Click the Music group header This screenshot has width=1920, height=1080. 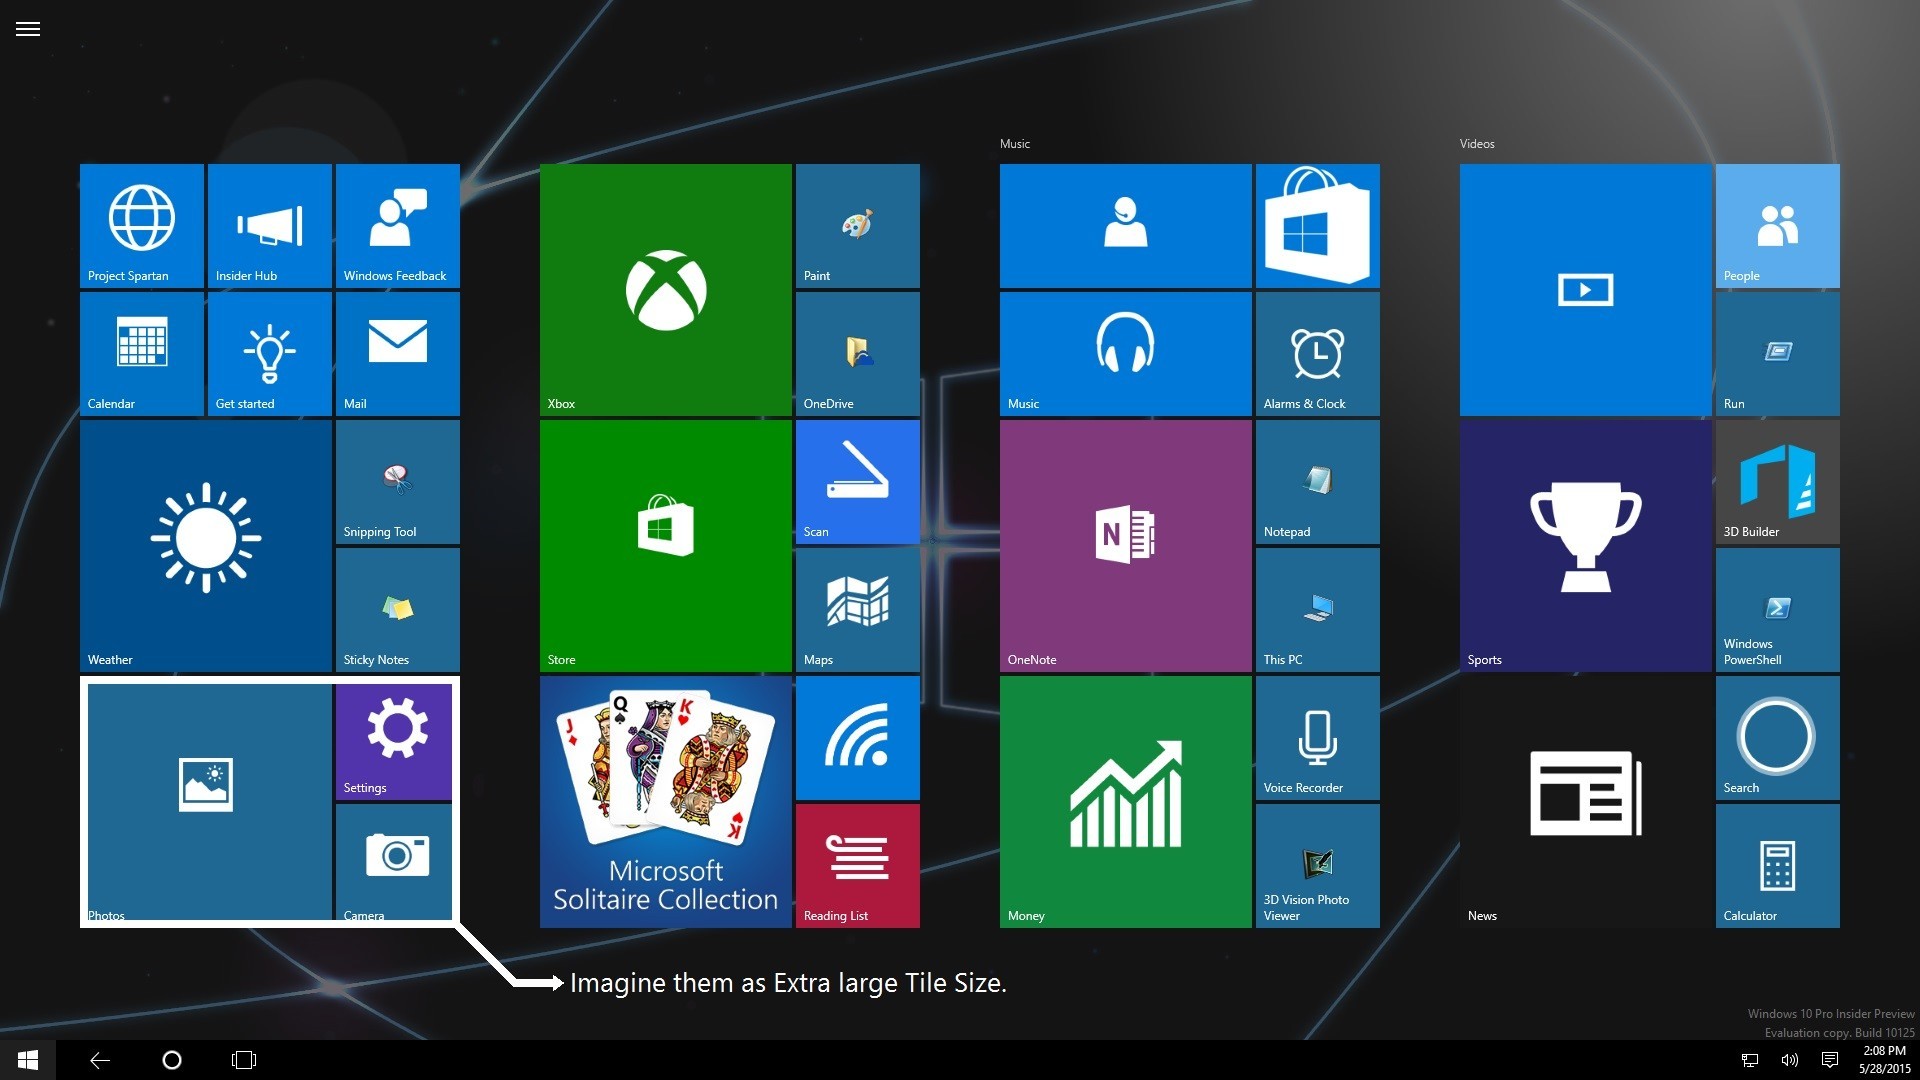click(1014, 144)
